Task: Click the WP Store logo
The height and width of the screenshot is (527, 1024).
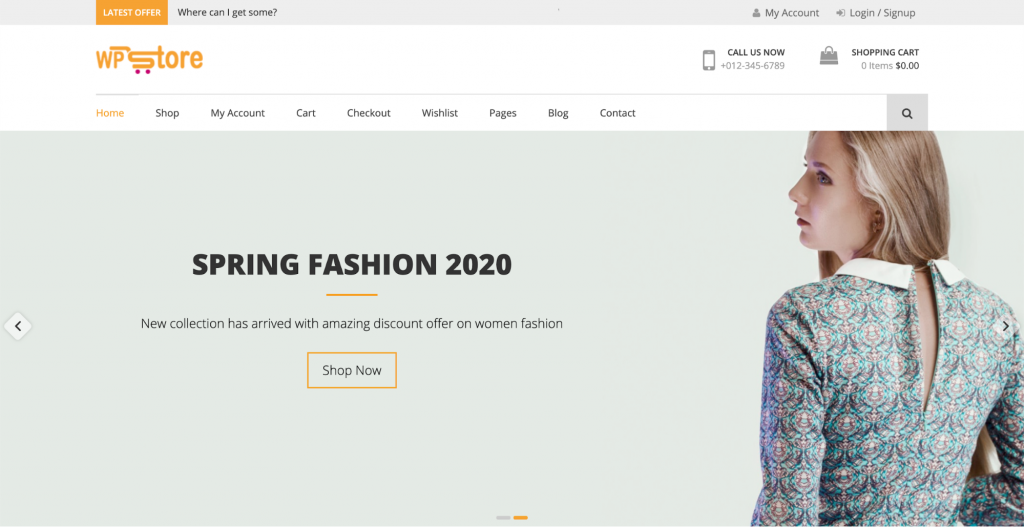Action: [x=150, y=59]
